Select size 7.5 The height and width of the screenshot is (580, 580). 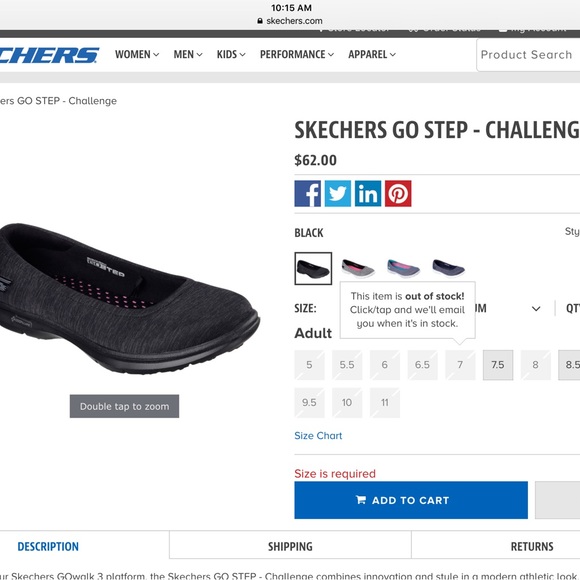point(498,365)
